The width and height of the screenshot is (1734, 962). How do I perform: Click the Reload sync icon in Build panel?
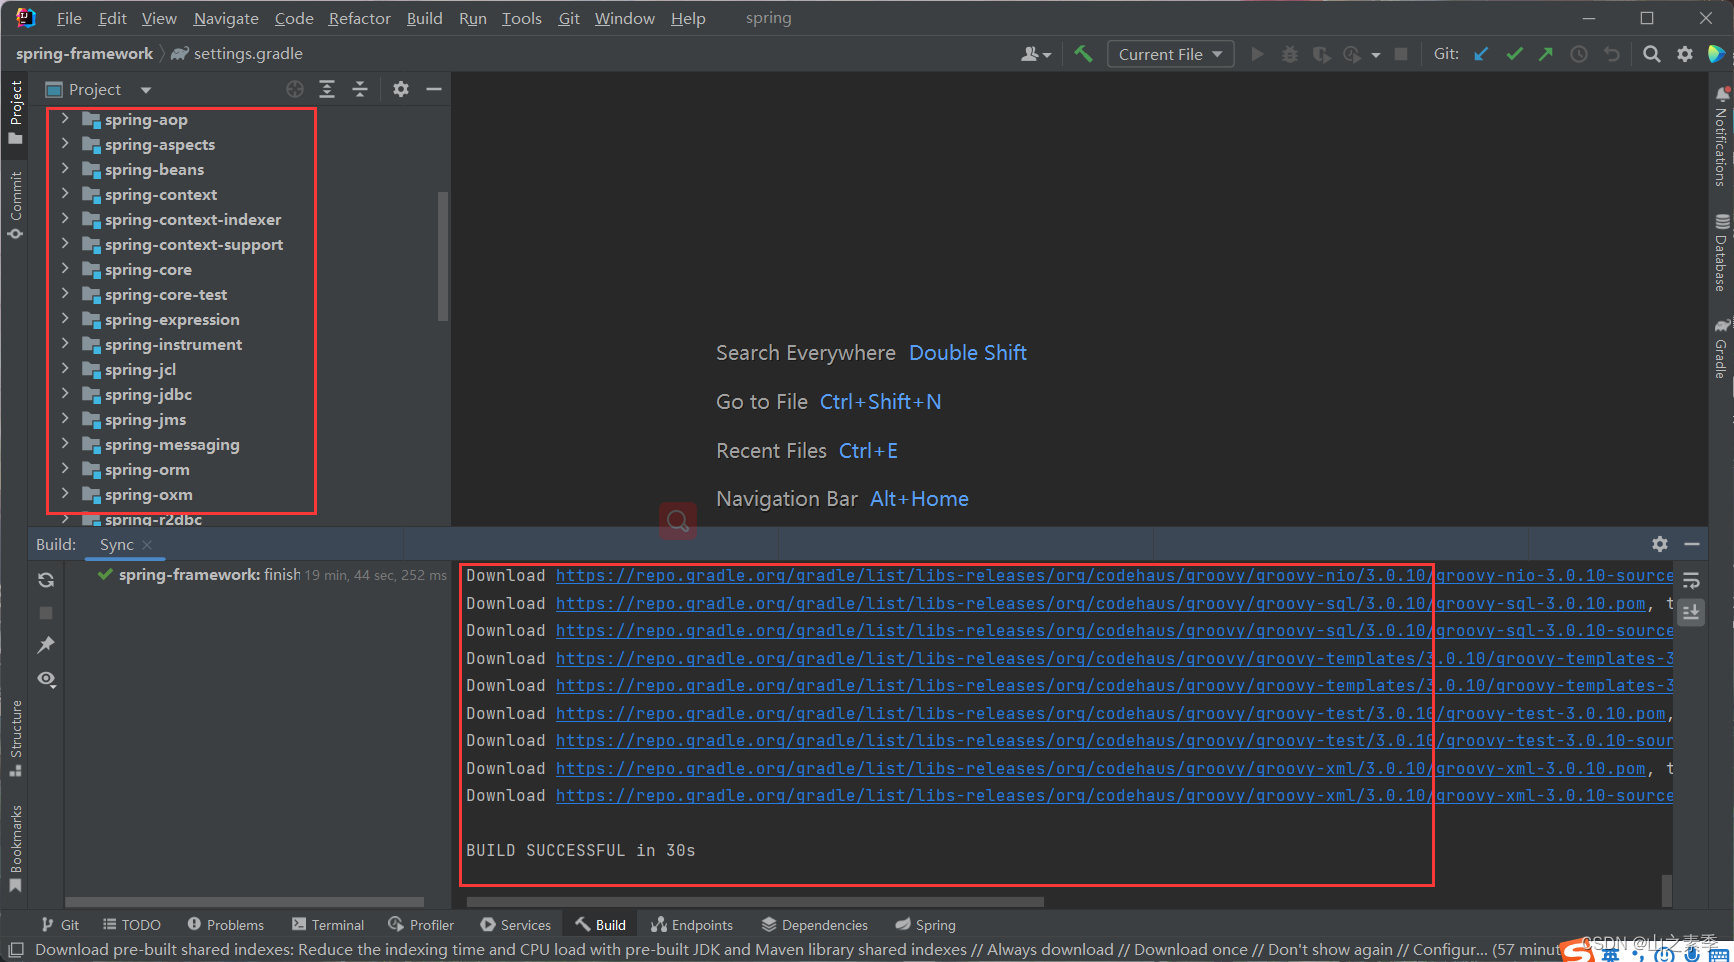46,580
